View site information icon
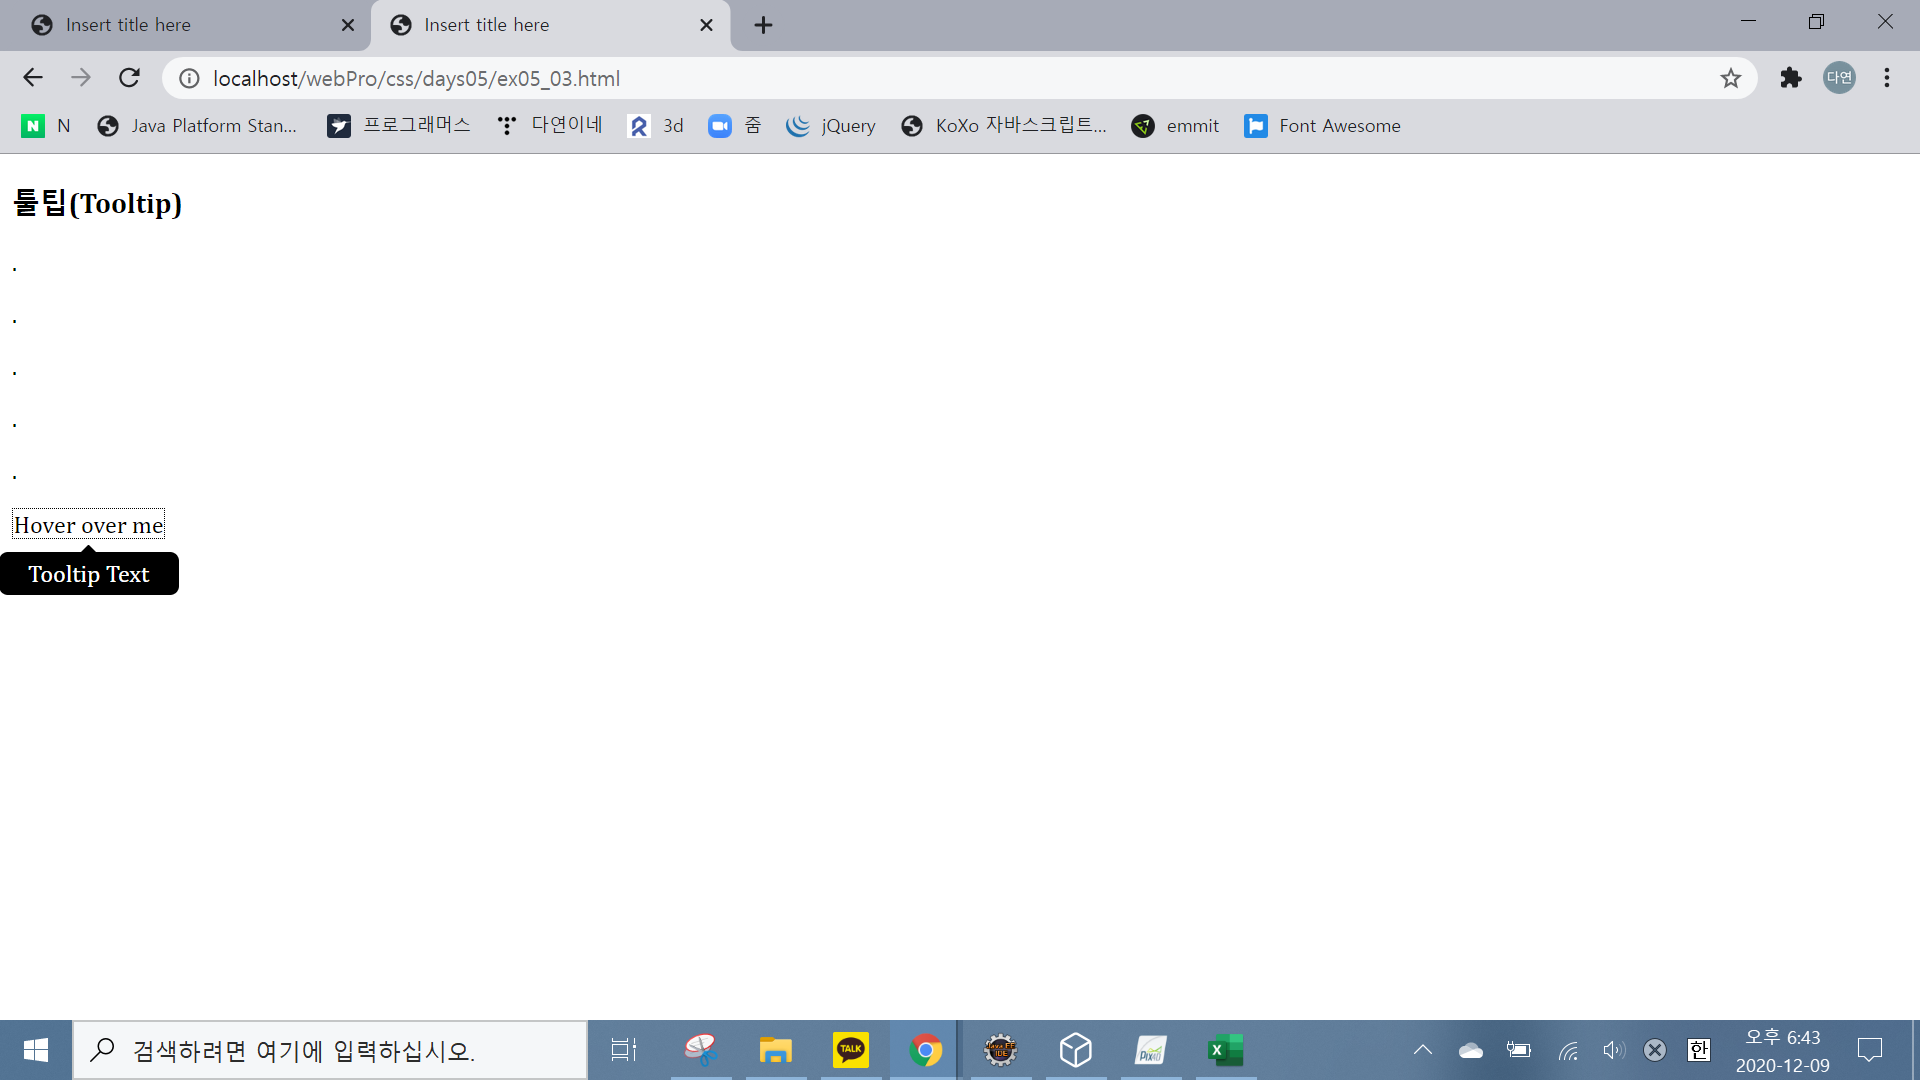The height and width of the screenshot is (1080, 1920). (x=189, y=78)
